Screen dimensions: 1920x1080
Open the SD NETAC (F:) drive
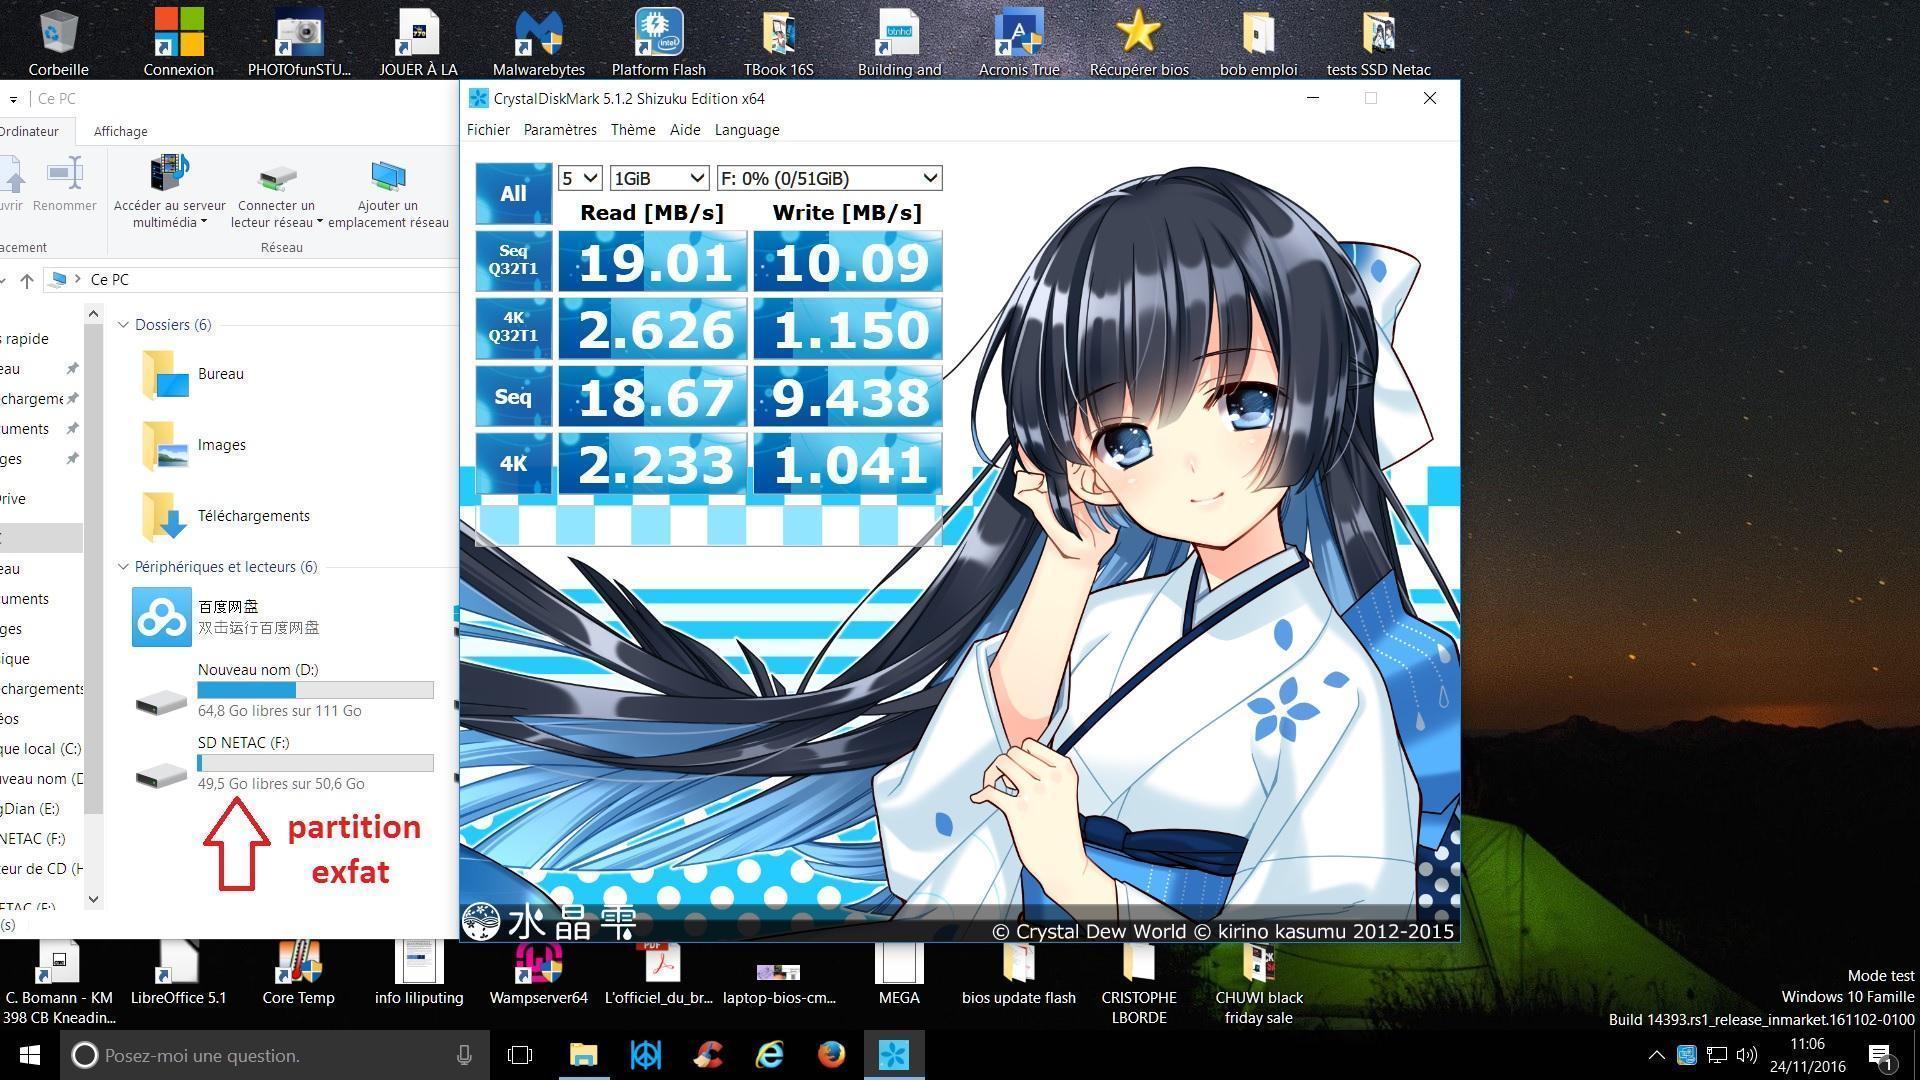pyautogui.click(x=243, y=743)
